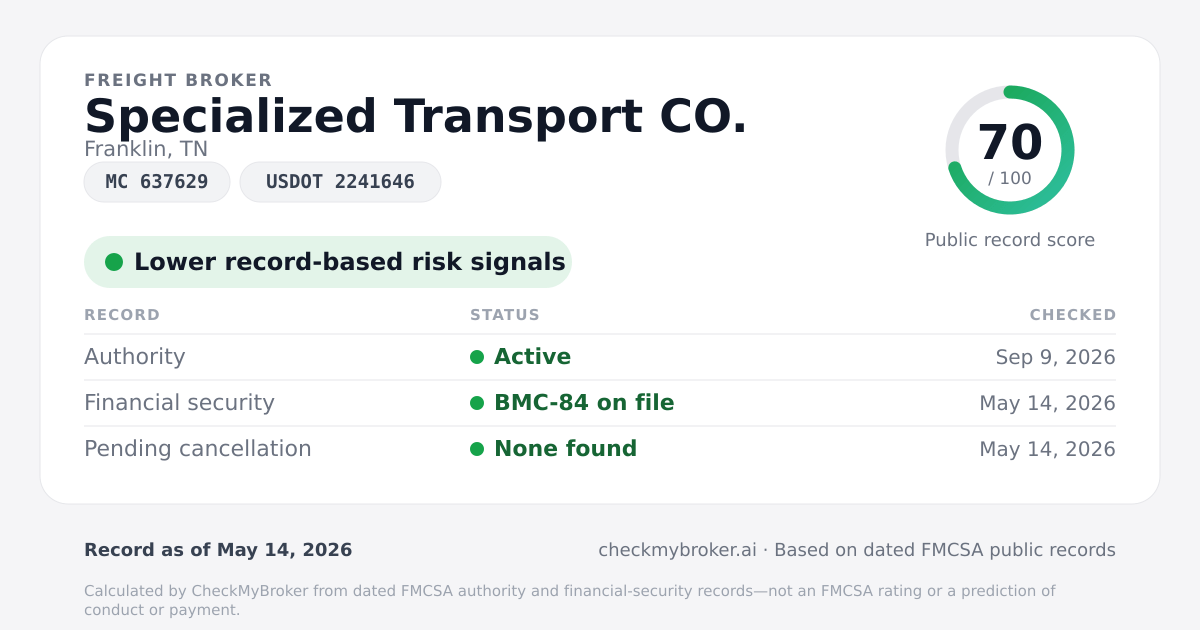Select the USDOT 2241646 pill
Image resolution: width=1200 pixels, height=630 pixels.
(340, 182)
